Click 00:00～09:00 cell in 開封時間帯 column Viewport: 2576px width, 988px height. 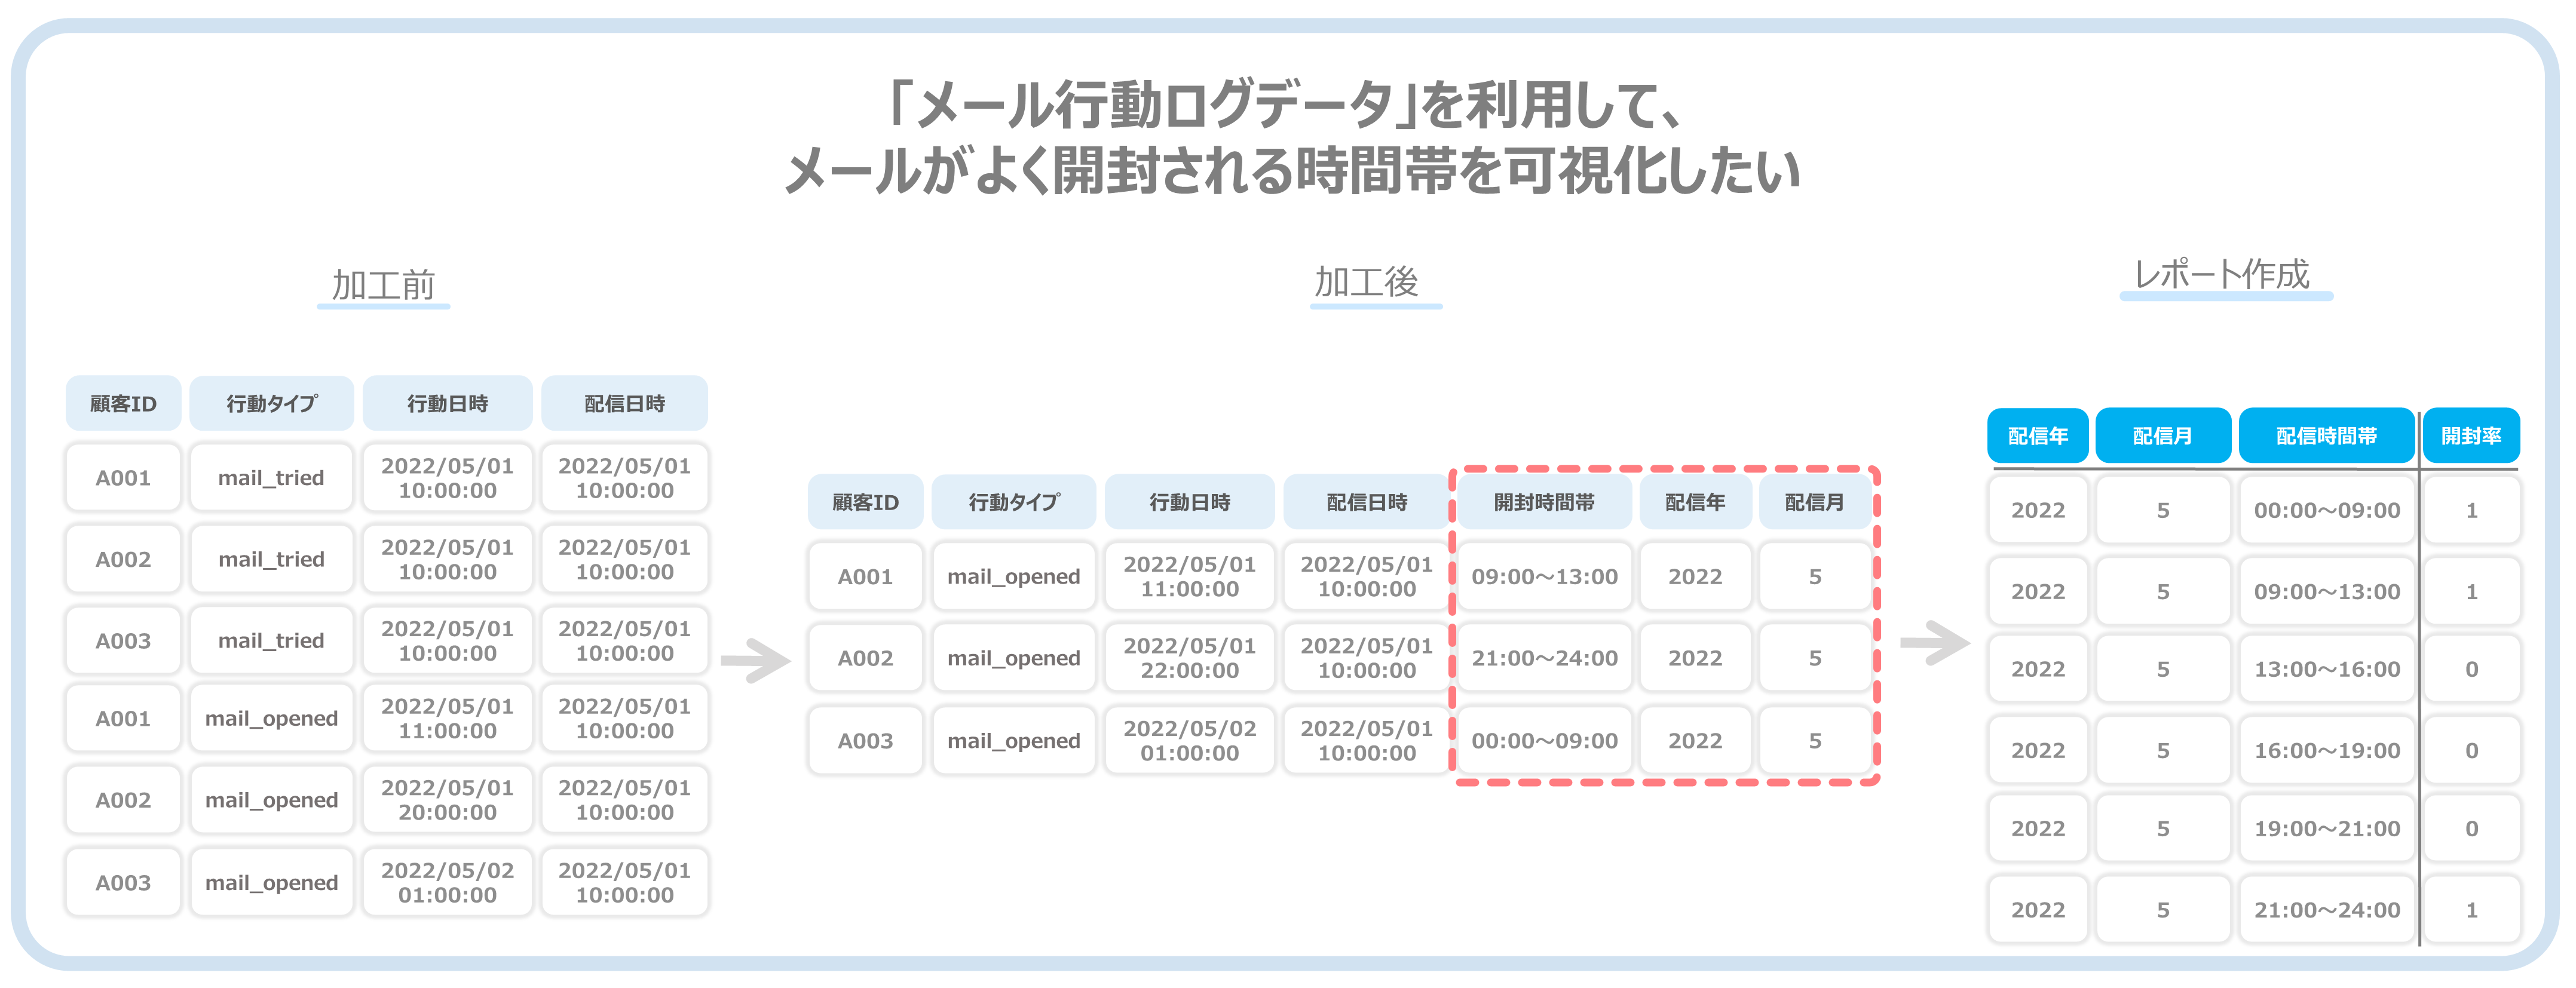point(1544,740)
